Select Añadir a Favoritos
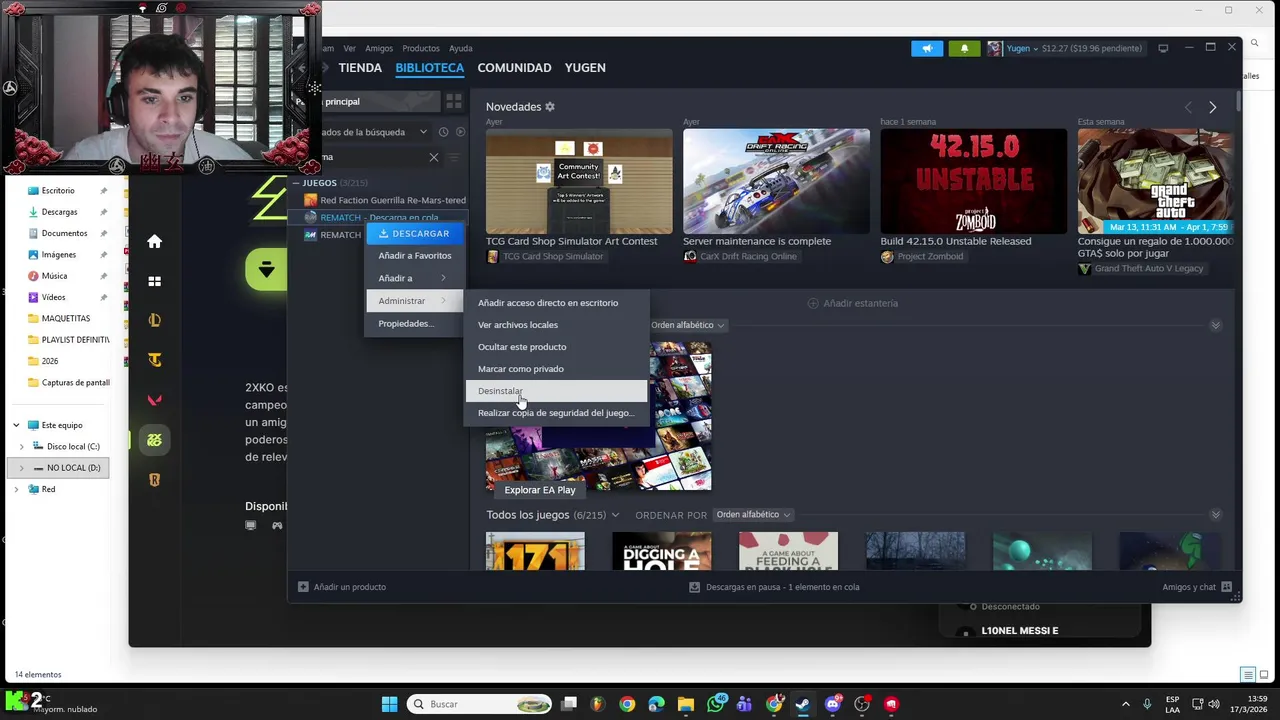Image resolution: width=1280 pixels, height=720 pixels. click(x=415, y=256)
